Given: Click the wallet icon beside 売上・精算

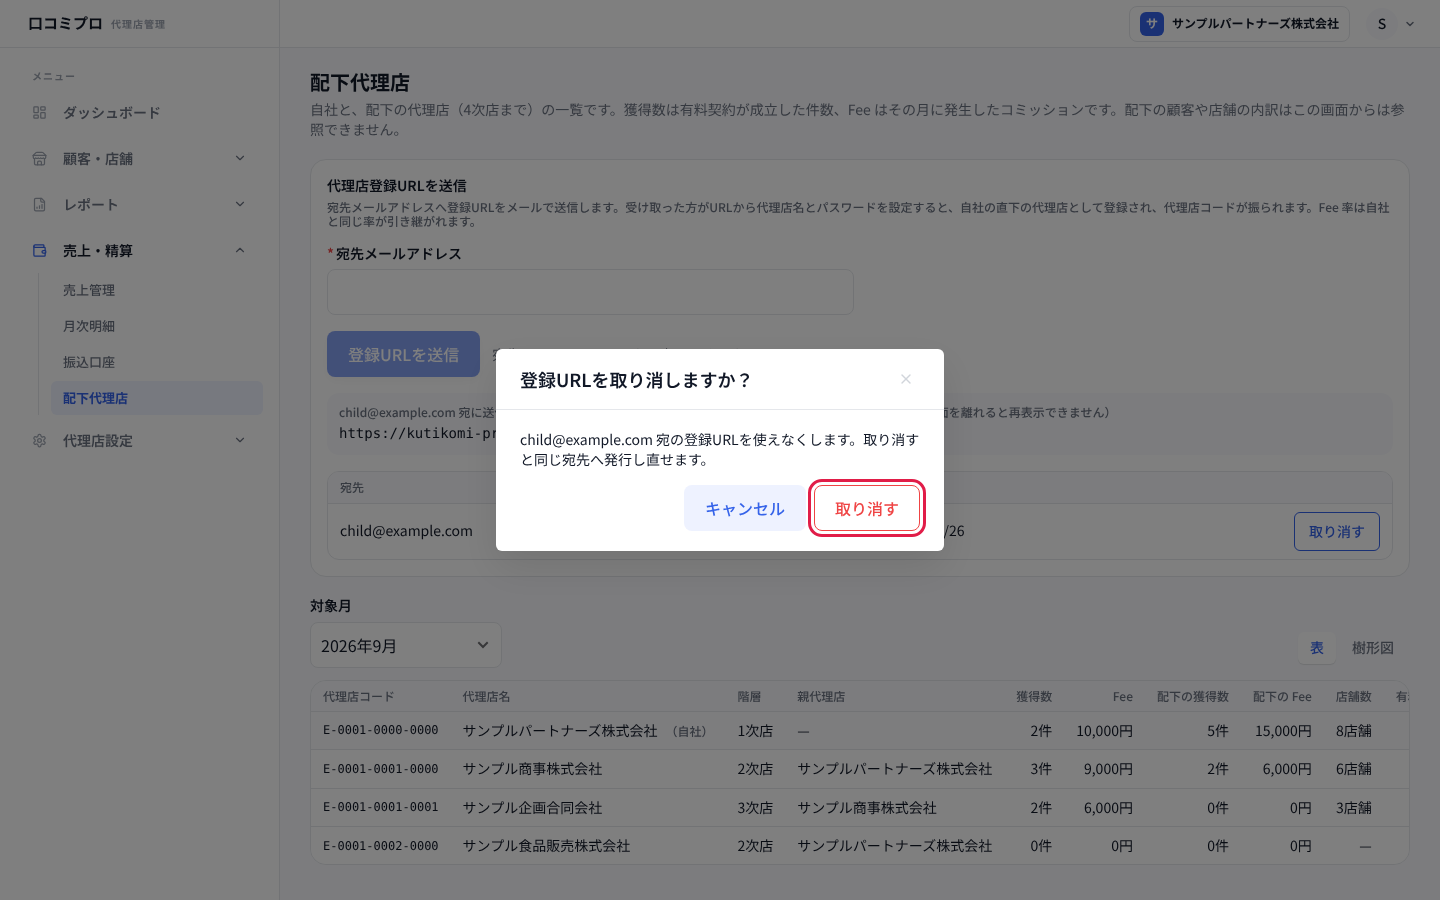Looking at the screenshot, I should point(40,251).
